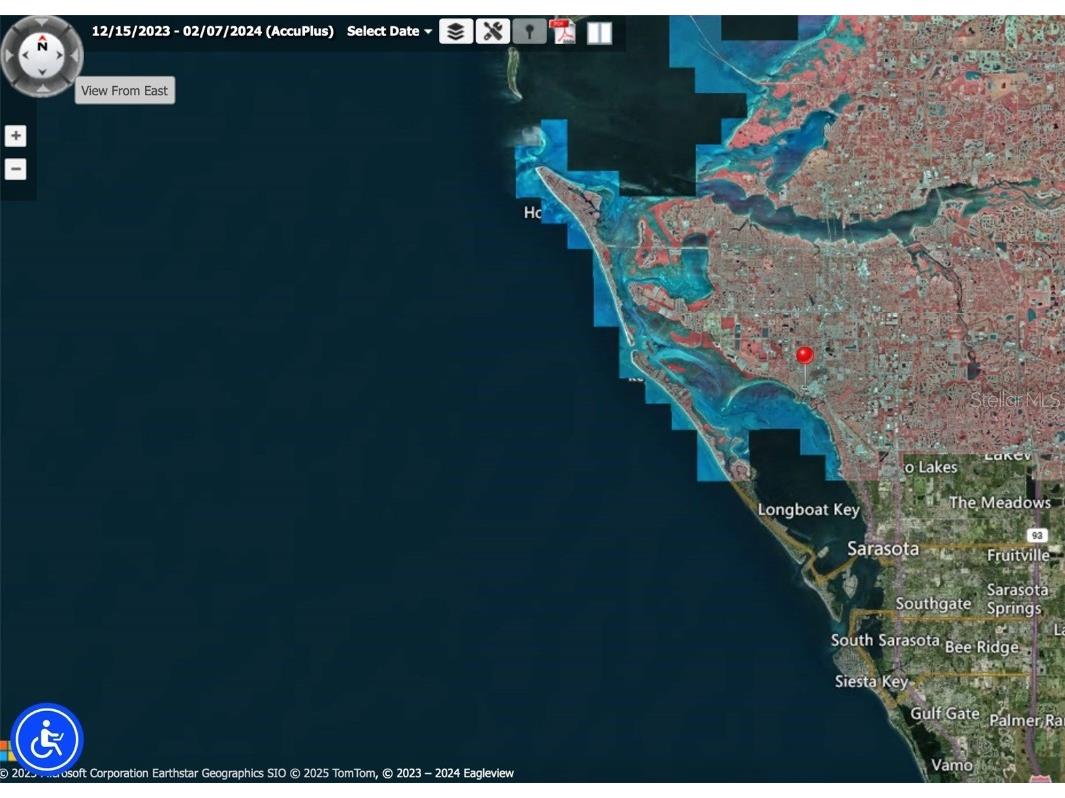Open the accessibility options widget

pos(47,740)
